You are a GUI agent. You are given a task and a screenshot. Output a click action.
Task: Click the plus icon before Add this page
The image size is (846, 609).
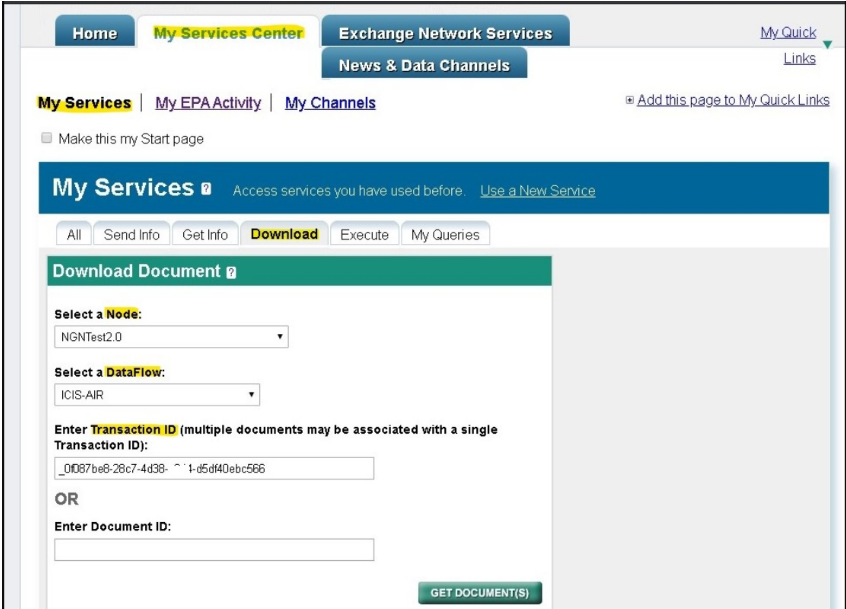[x=629, y=100]
